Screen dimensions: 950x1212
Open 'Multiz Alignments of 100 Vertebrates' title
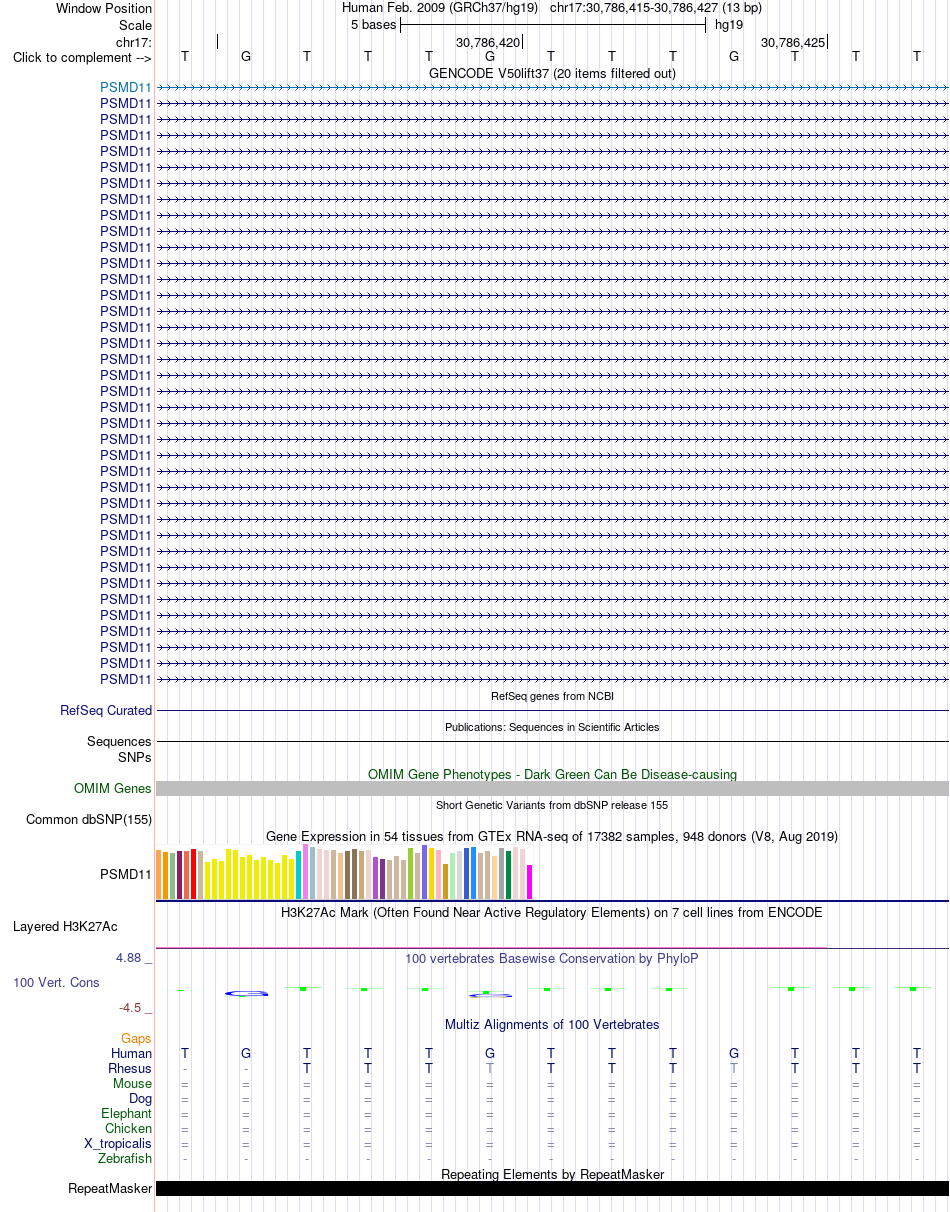coord(552,1024)
